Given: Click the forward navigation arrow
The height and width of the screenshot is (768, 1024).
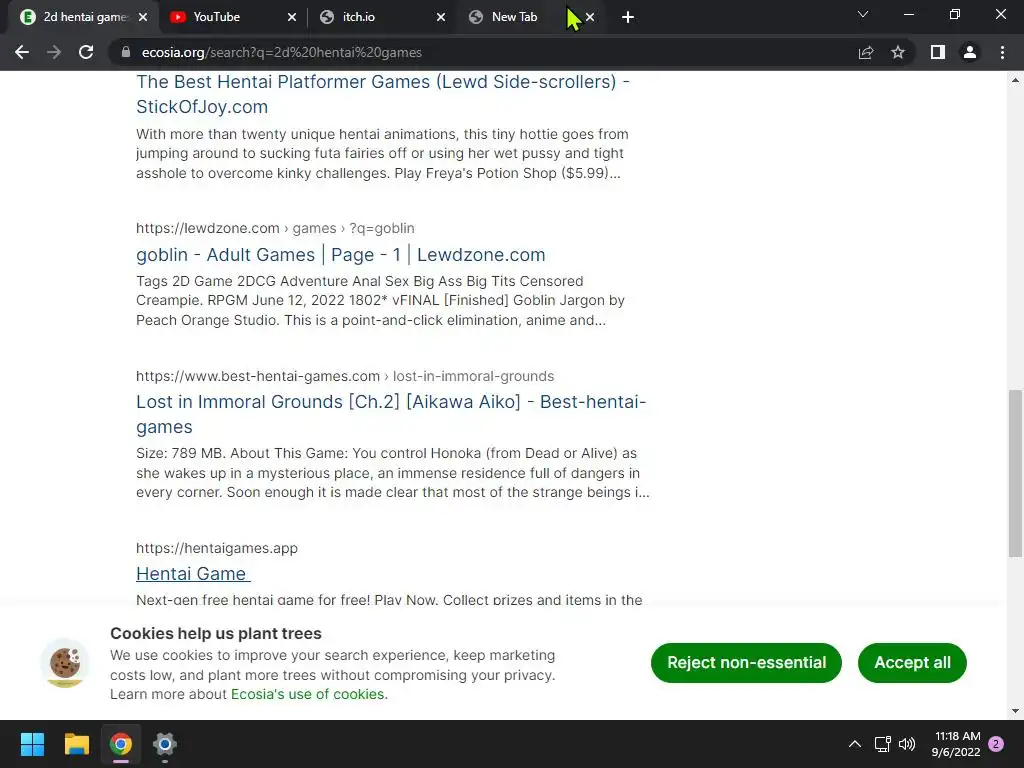Looking at the screenshot, I should click(54, 52).
